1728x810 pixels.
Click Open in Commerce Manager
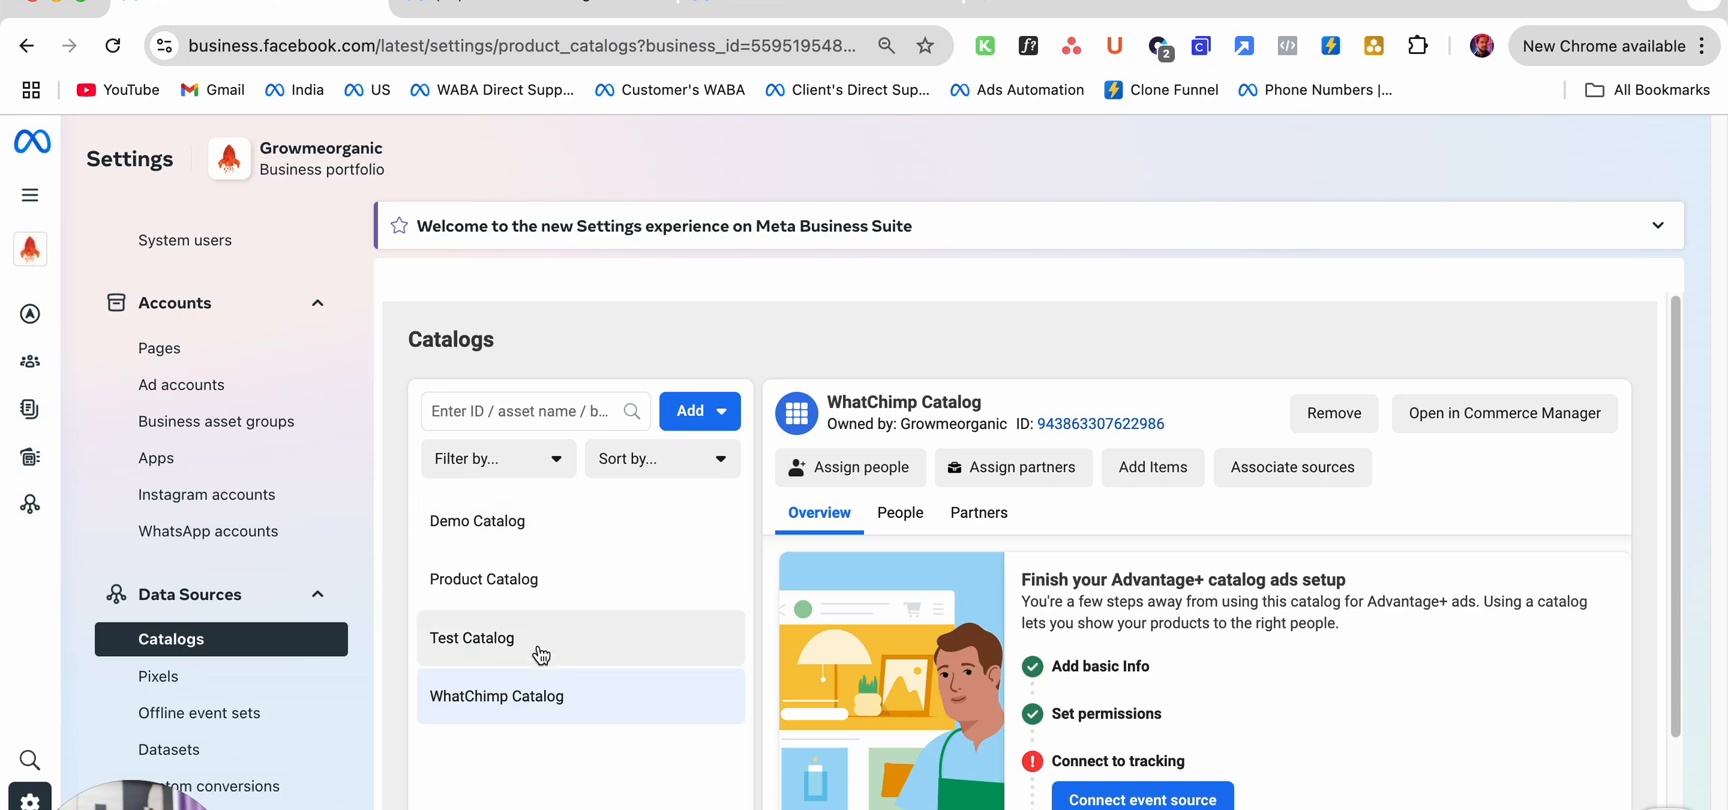point(1505,413)
